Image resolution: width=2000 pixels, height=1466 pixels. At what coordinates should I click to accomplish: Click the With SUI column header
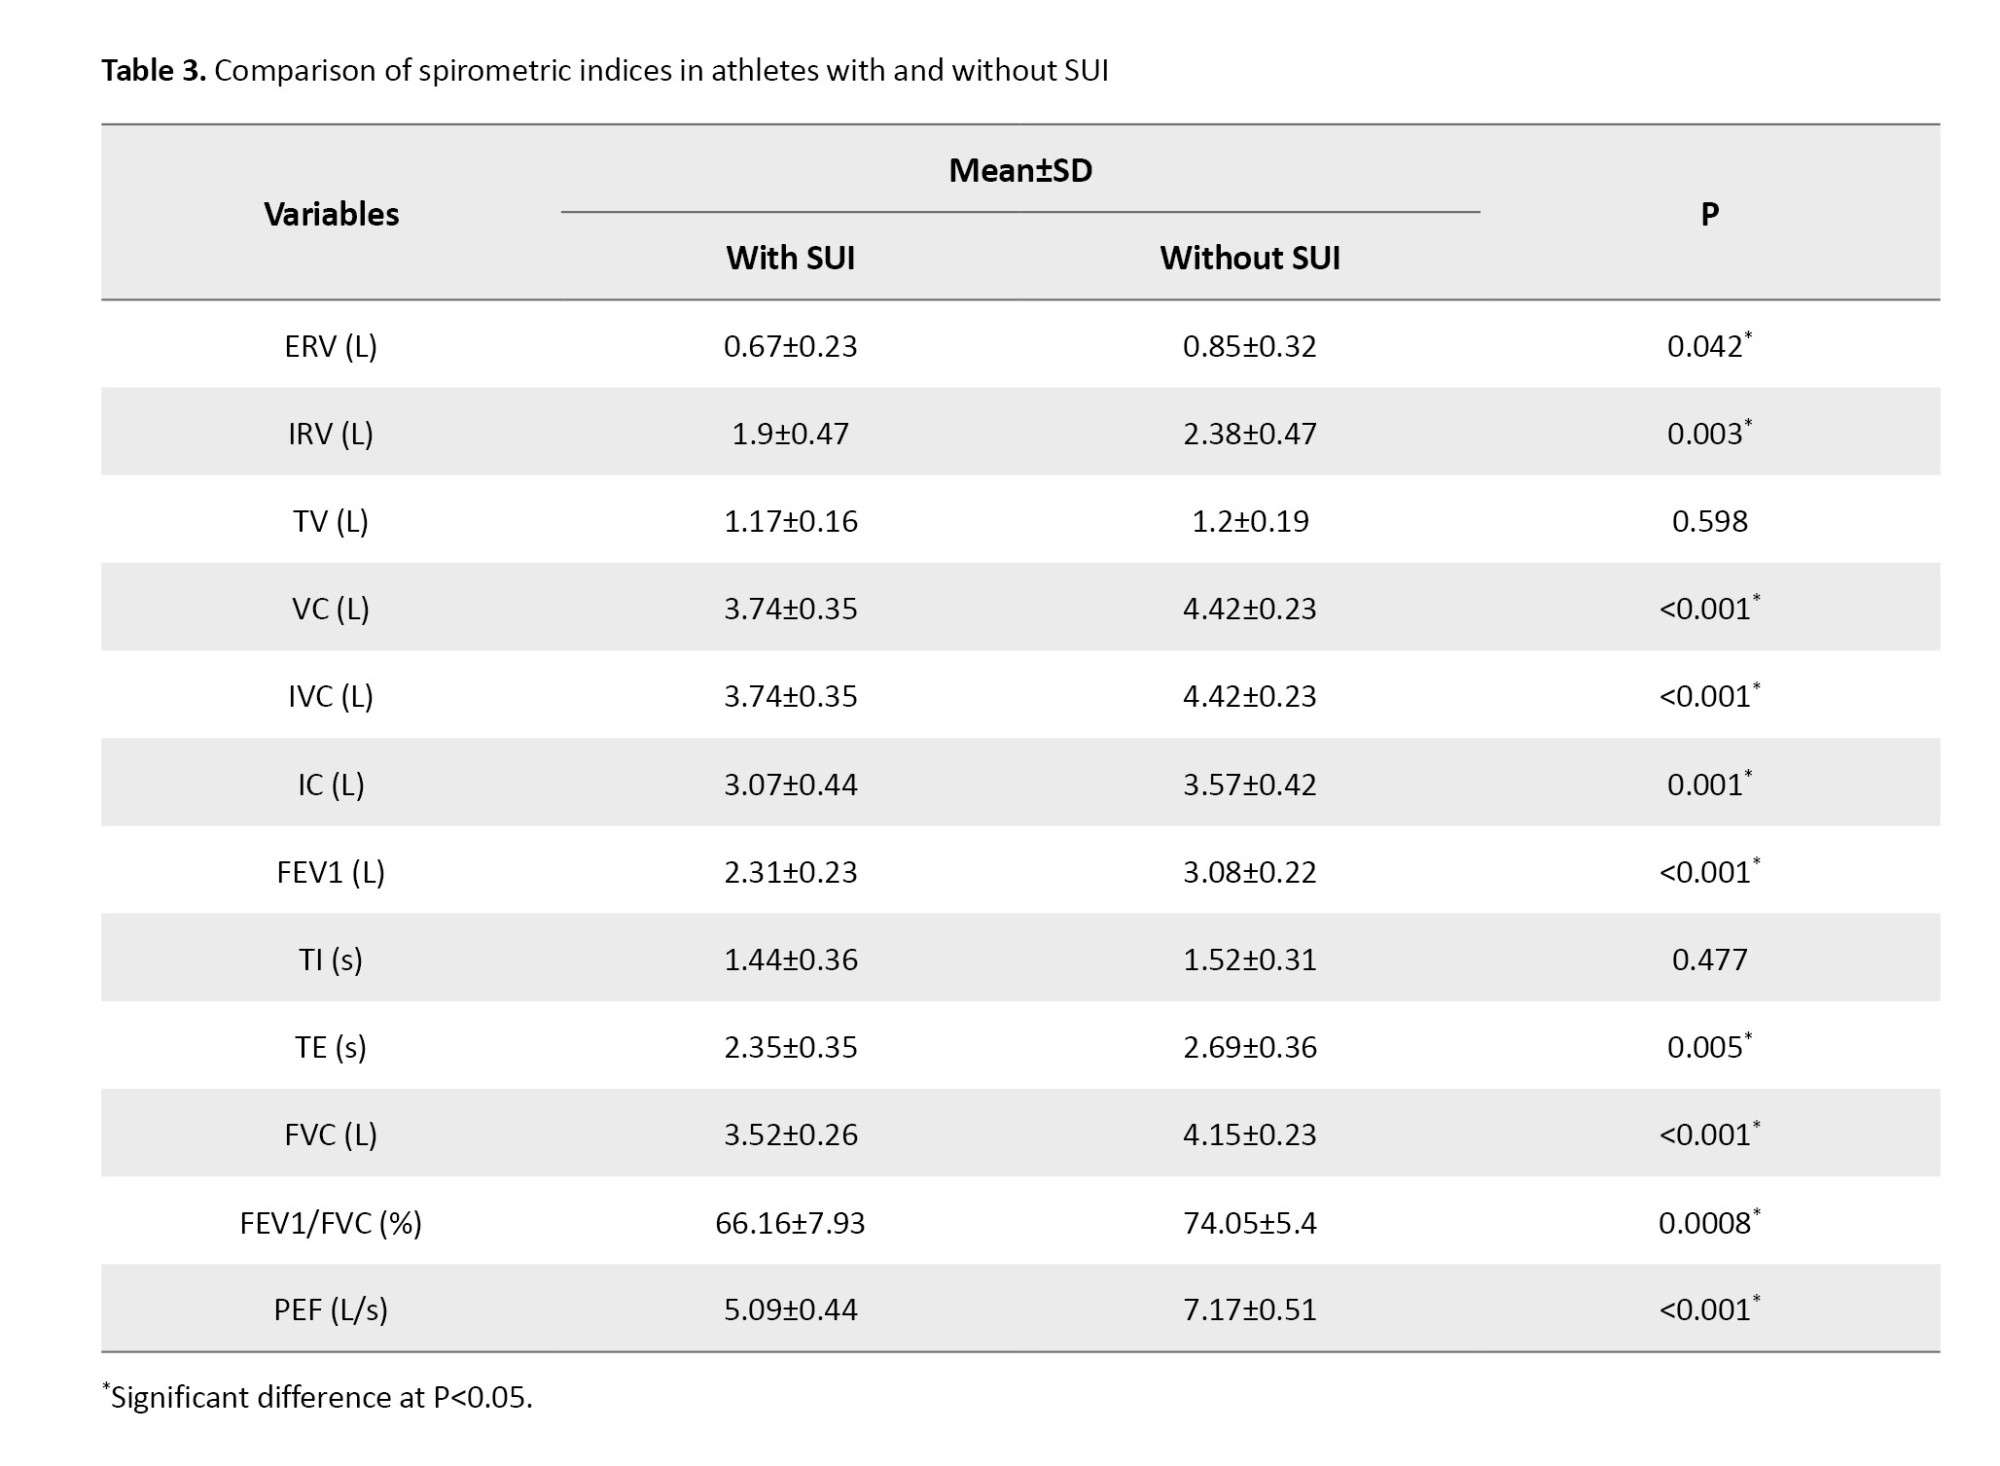point(790,258)
